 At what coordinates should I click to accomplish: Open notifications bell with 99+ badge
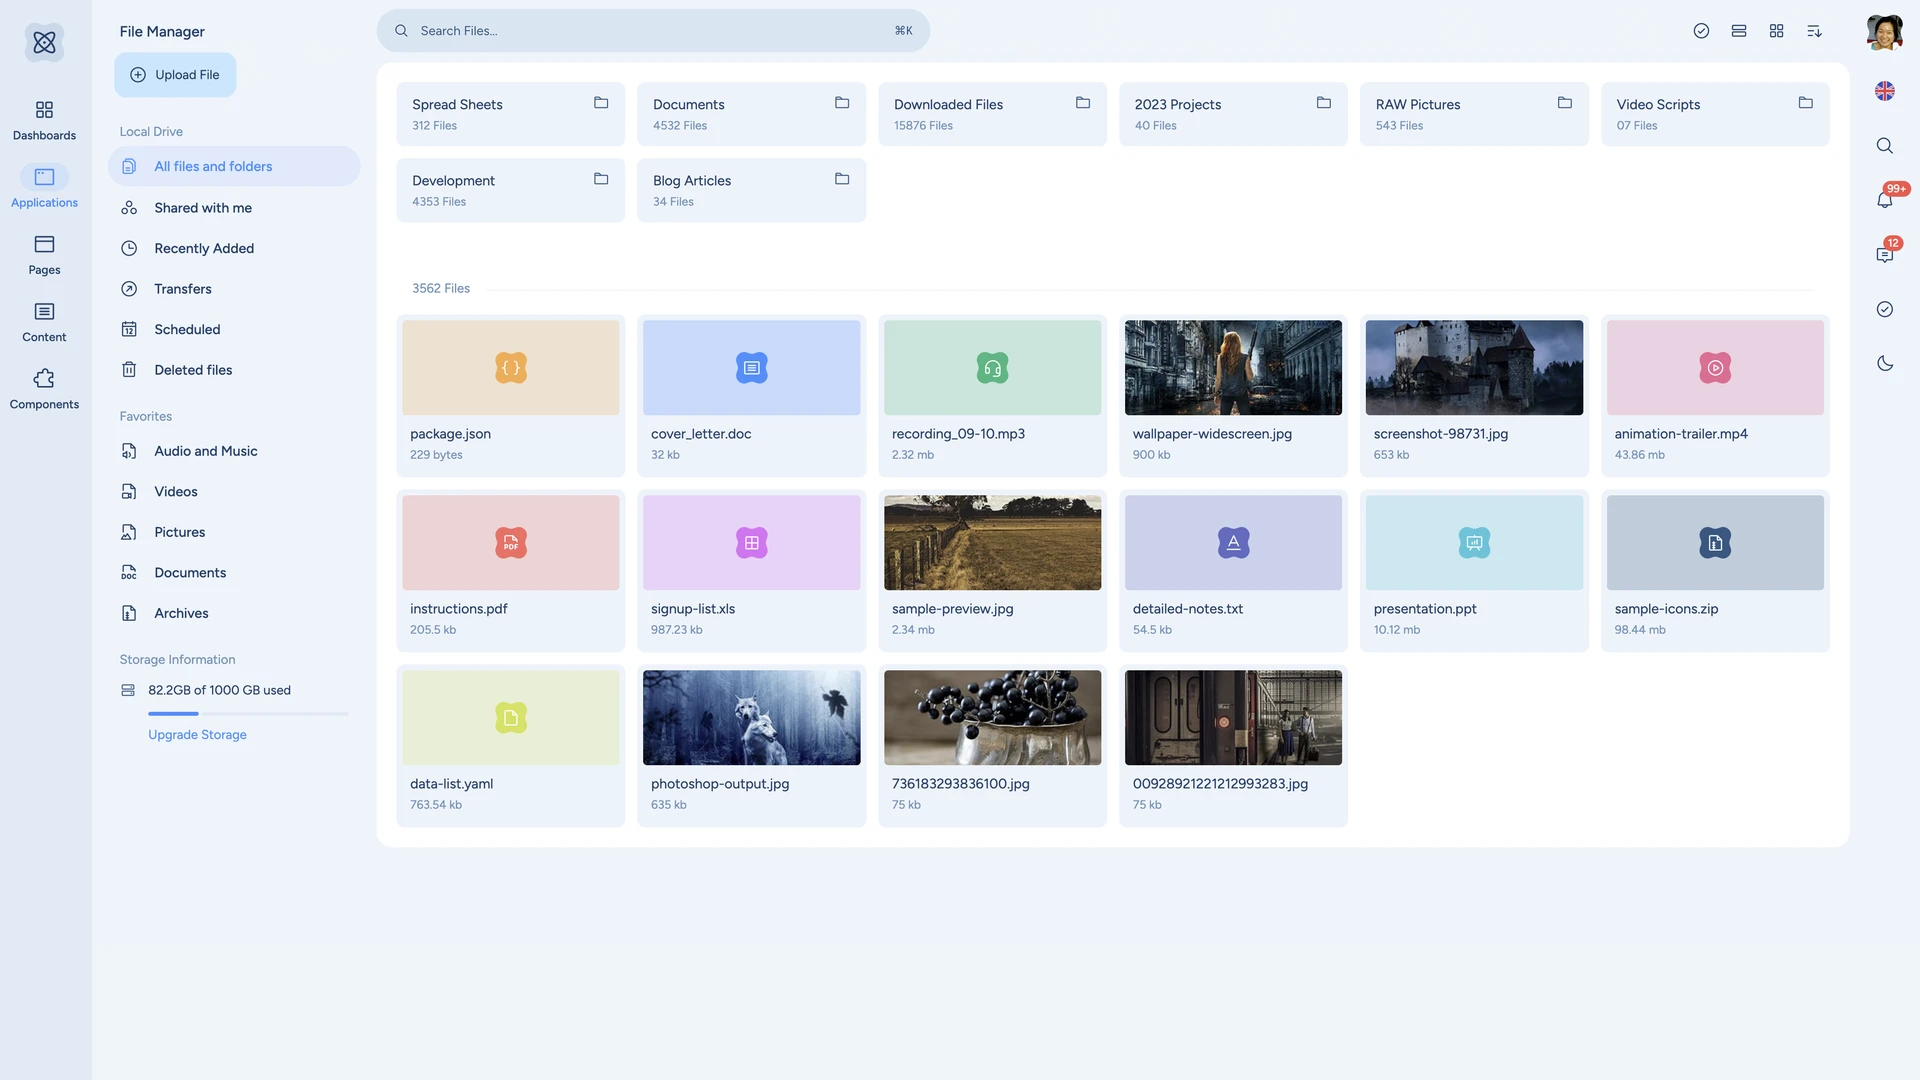[1885, 200]
